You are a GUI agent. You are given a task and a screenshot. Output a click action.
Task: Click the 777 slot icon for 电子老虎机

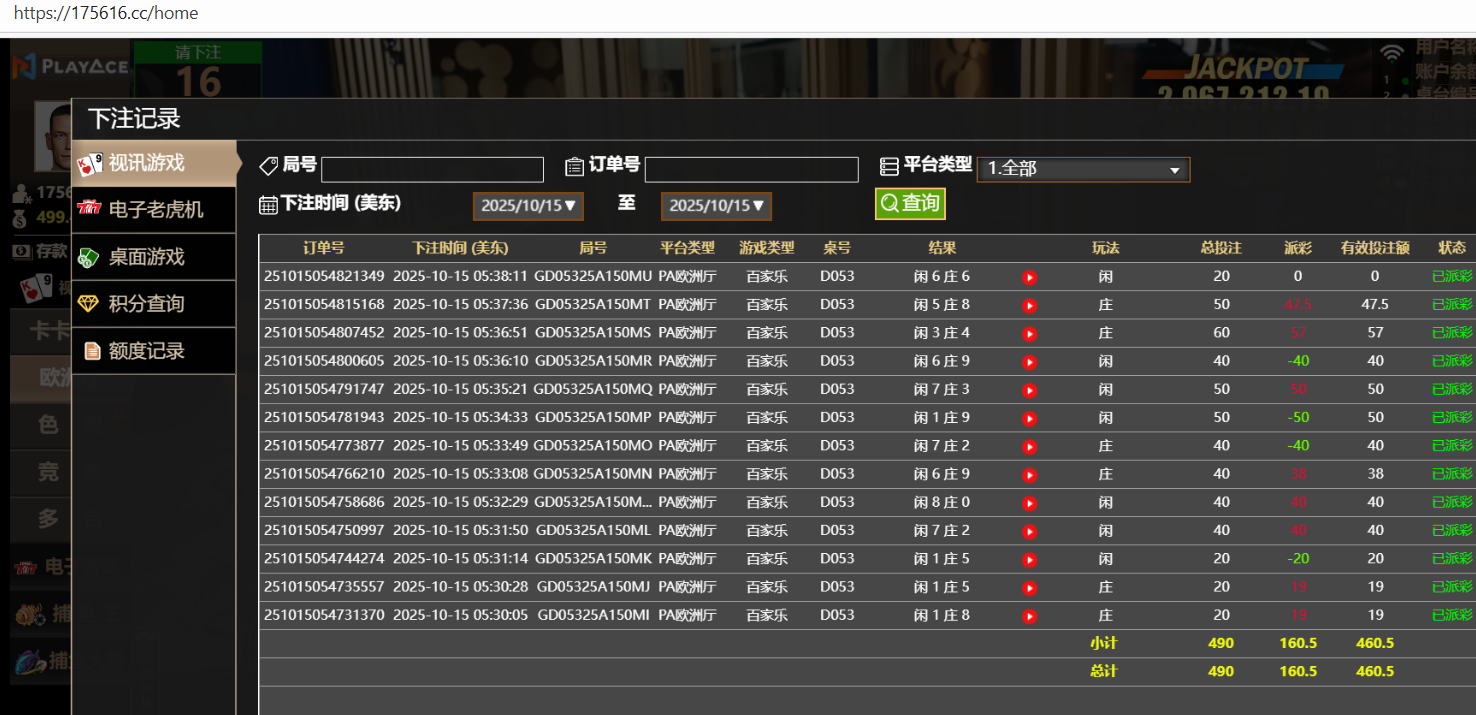pos(89,209)
